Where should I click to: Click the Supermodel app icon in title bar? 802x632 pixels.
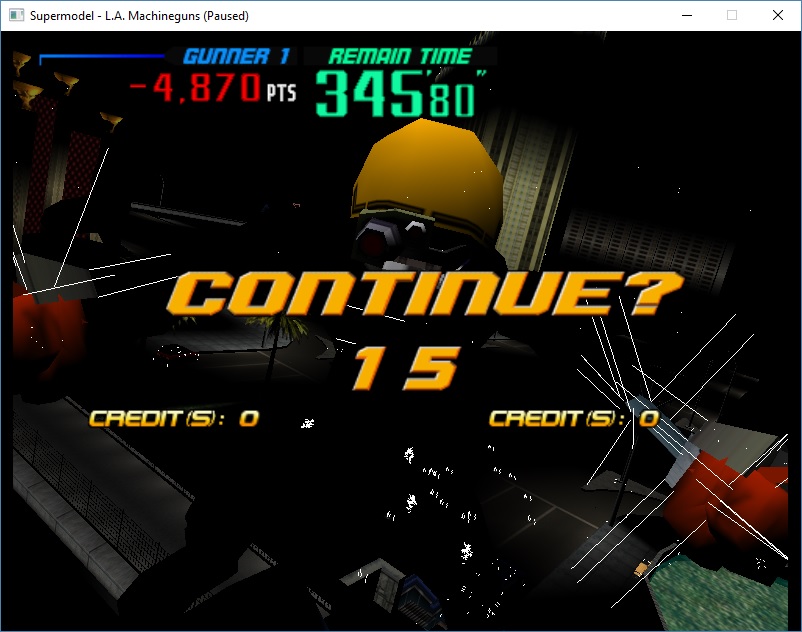(x=16, y=15)
